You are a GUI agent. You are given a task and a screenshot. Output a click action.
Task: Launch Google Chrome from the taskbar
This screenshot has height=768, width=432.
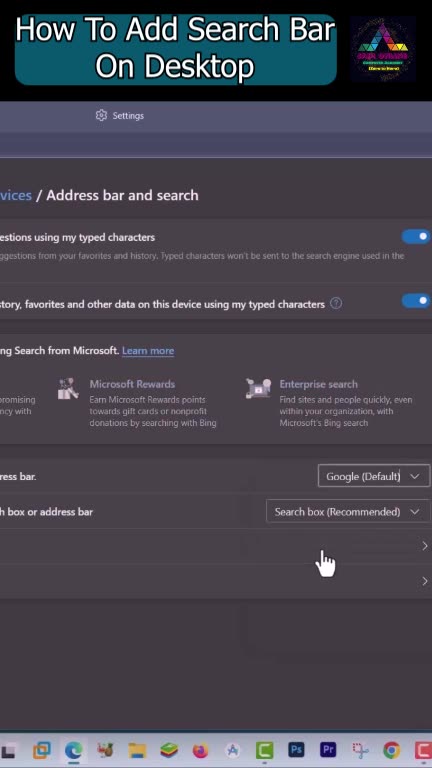391,750
